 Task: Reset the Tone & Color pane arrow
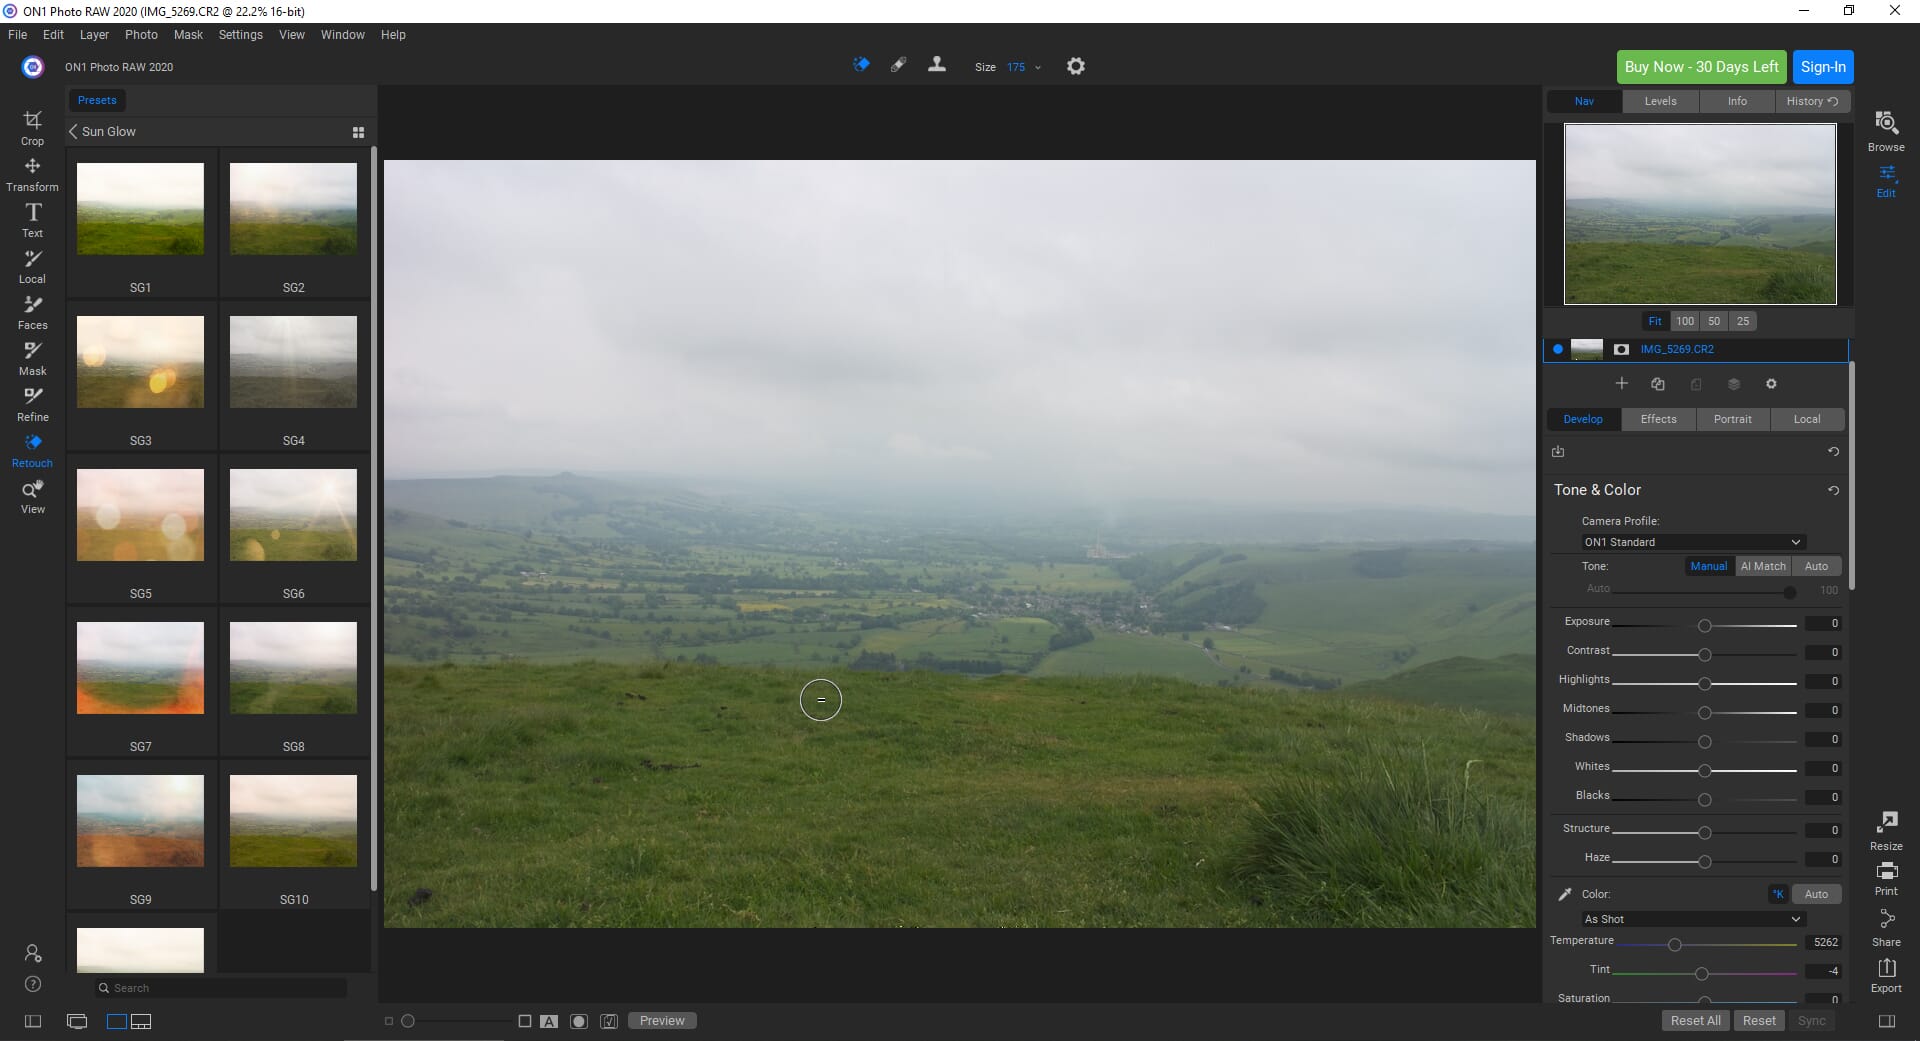point(1833,490)
